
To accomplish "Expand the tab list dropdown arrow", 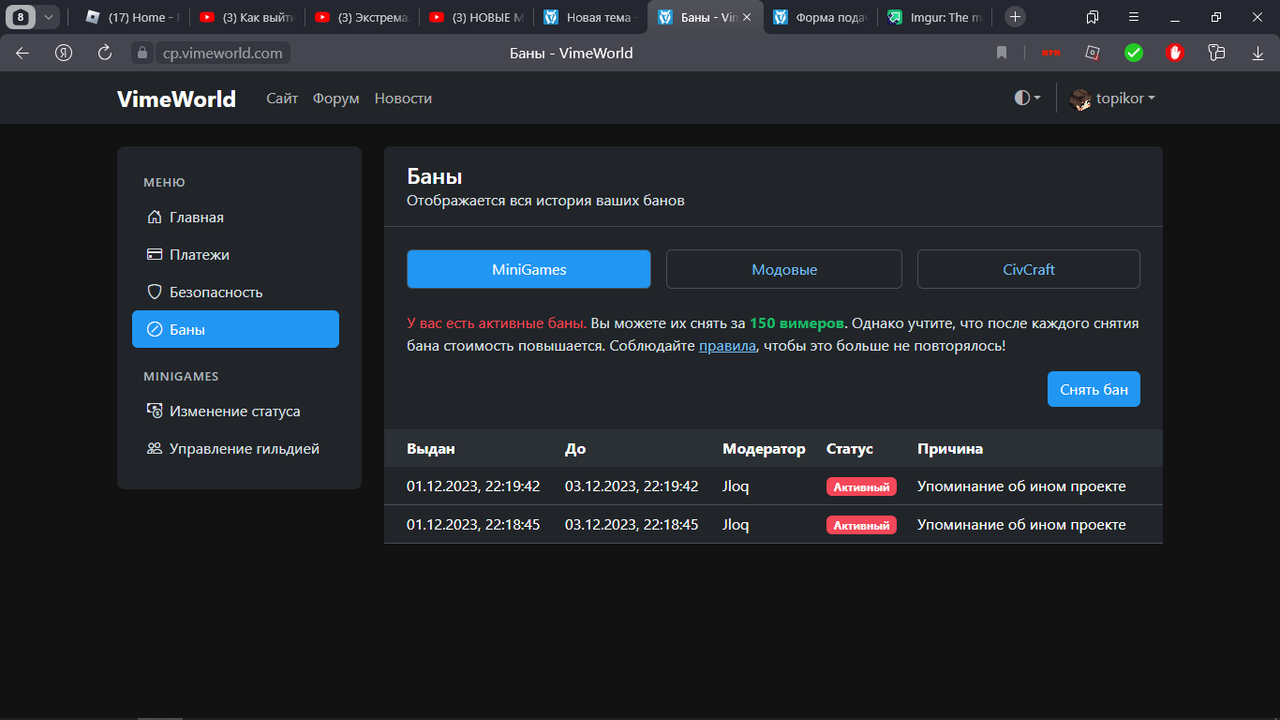I will (47, 17).
